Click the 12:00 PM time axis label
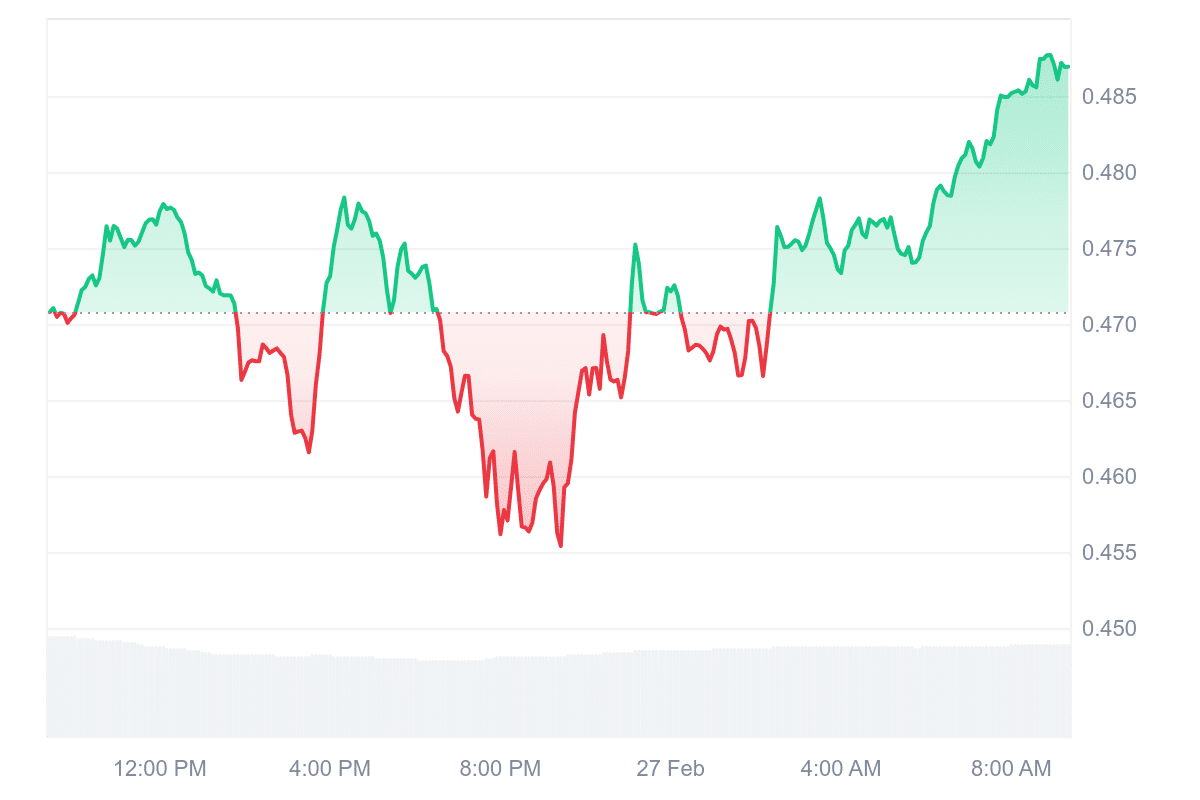Viewport: 1200px width, 800px height. (160, 769)
